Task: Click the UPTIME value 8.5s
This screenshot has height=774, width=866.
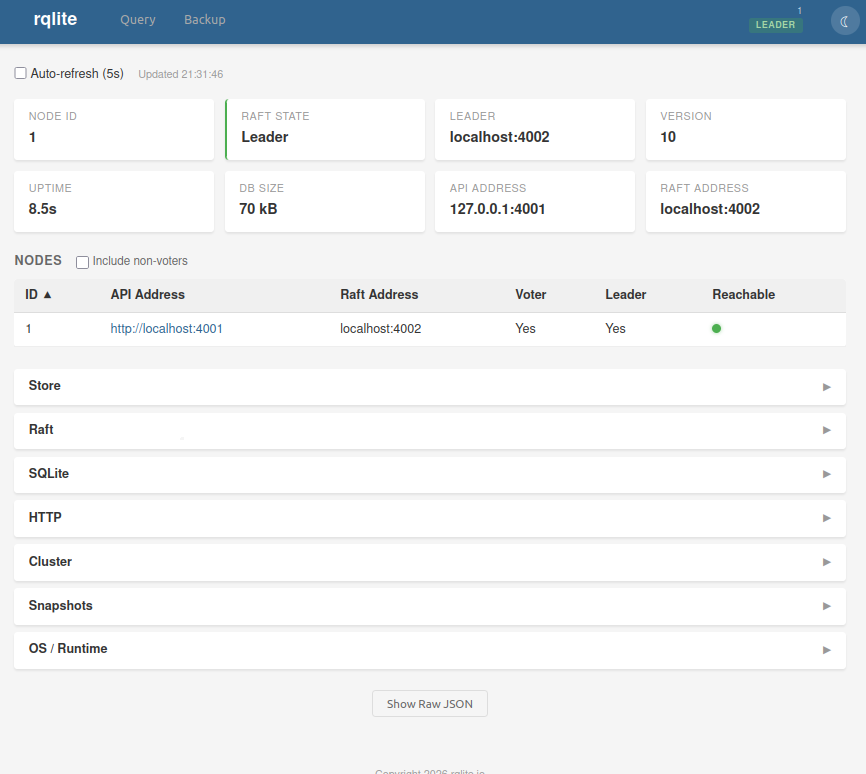Action: click(x=43, y=209)
